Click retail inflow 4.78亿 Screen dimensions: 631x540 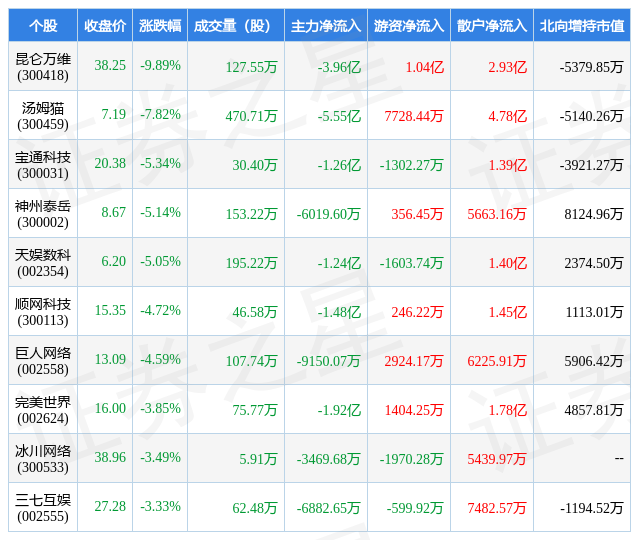pos(507,116)
